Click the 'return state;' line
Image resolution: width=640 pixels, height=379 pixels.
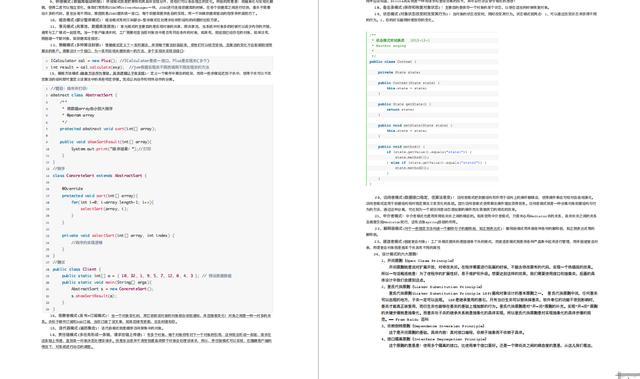click(400, 109)
